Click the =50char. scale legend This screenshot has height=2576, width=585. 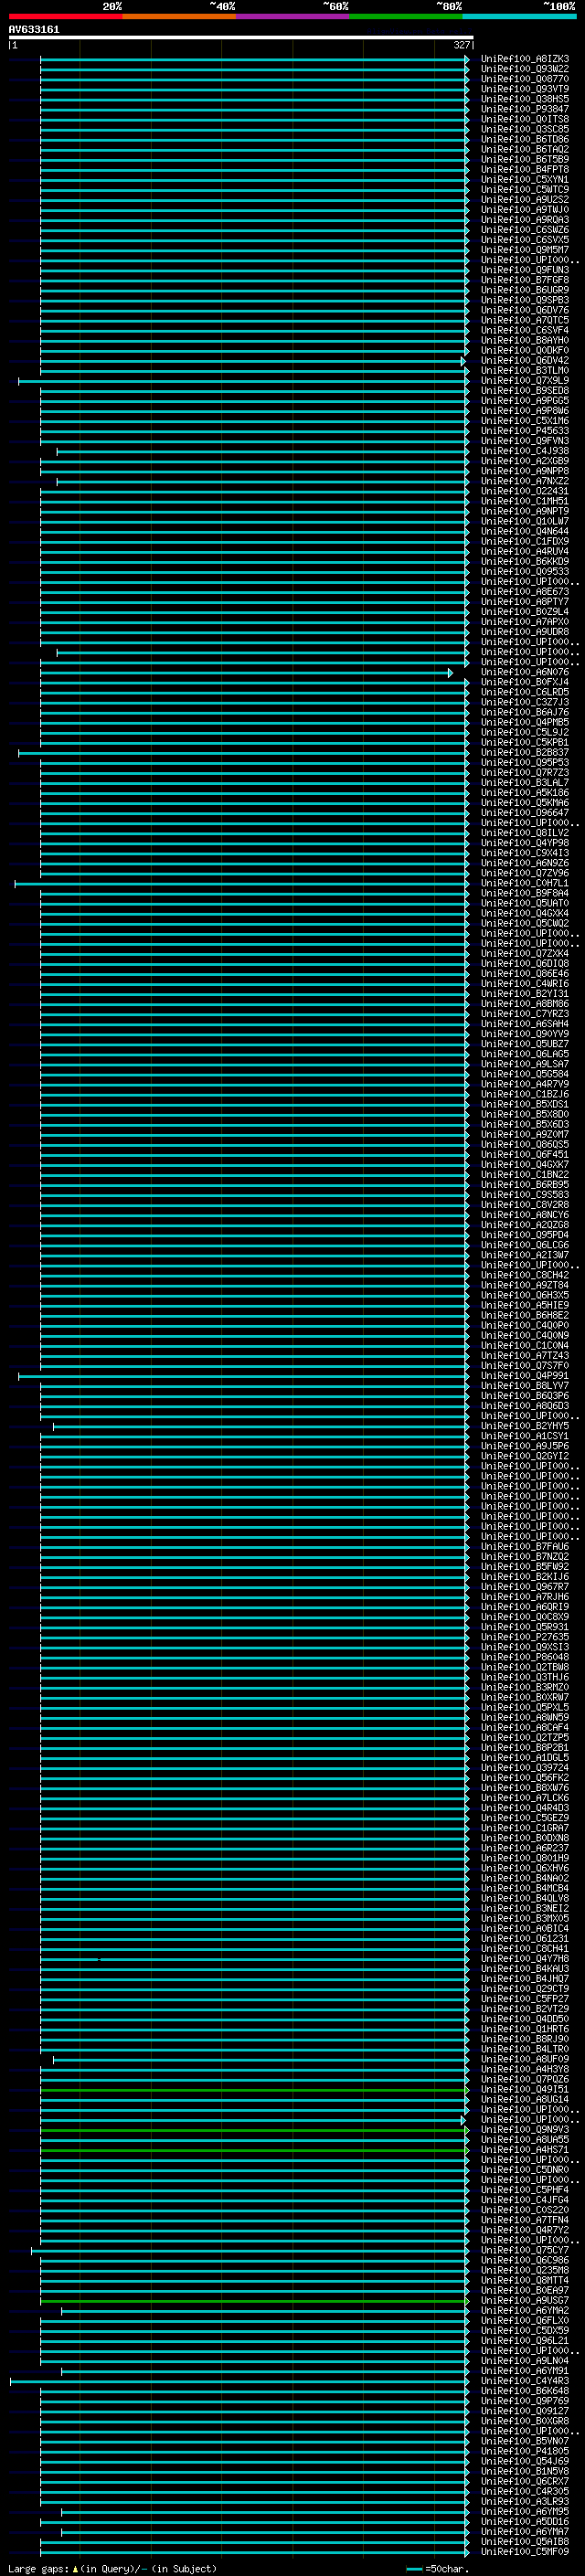click(436, 2568)
